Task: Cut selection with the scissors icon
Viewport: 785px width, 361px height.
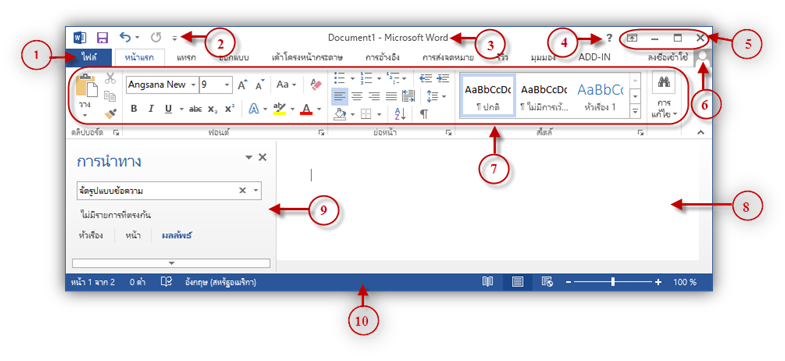Action: pyautogui.click(x=110, y=78)
